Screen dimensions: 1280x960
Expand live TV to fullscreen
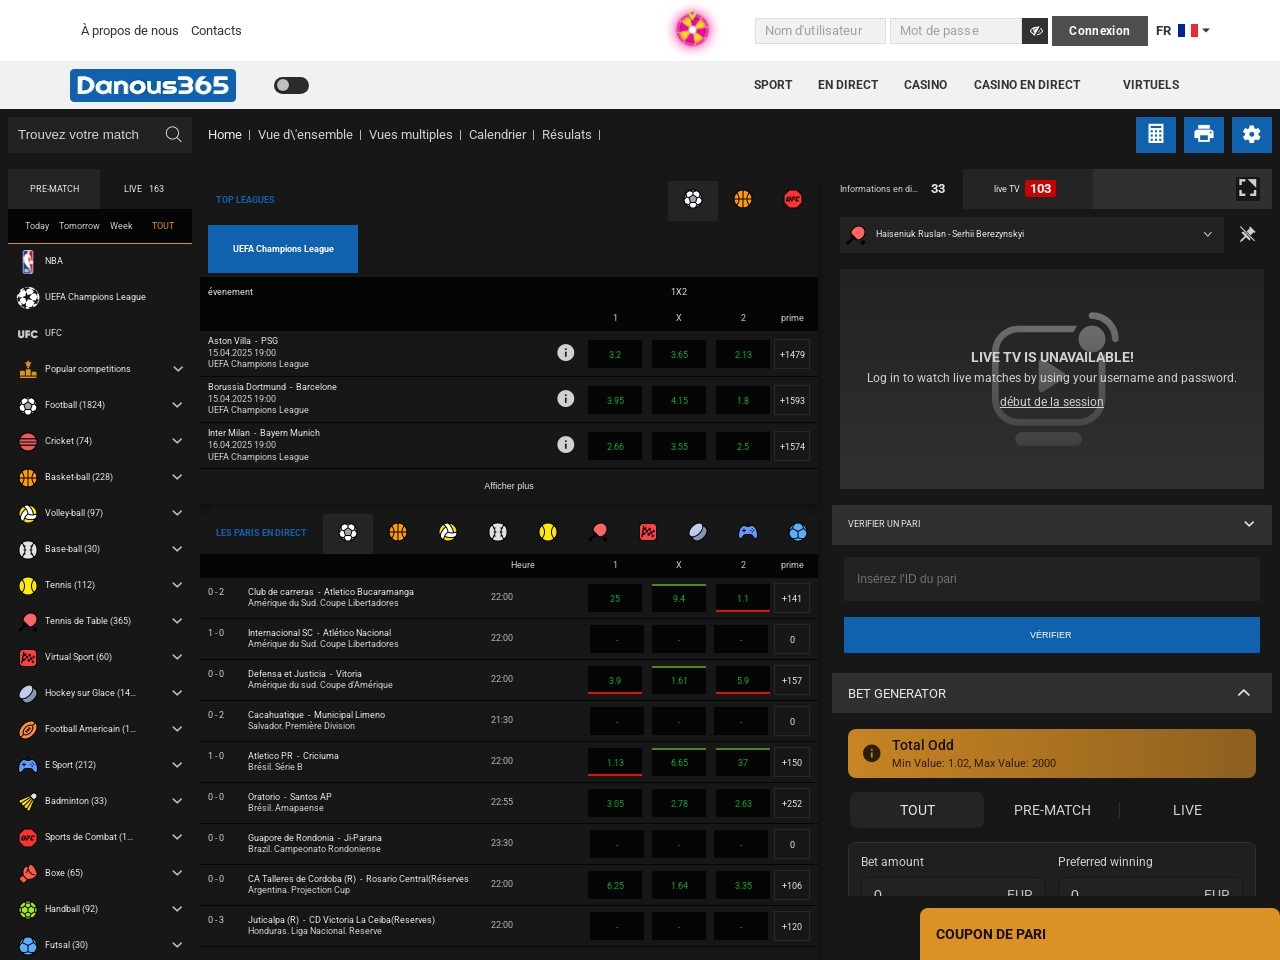(x=1248, y=188)
